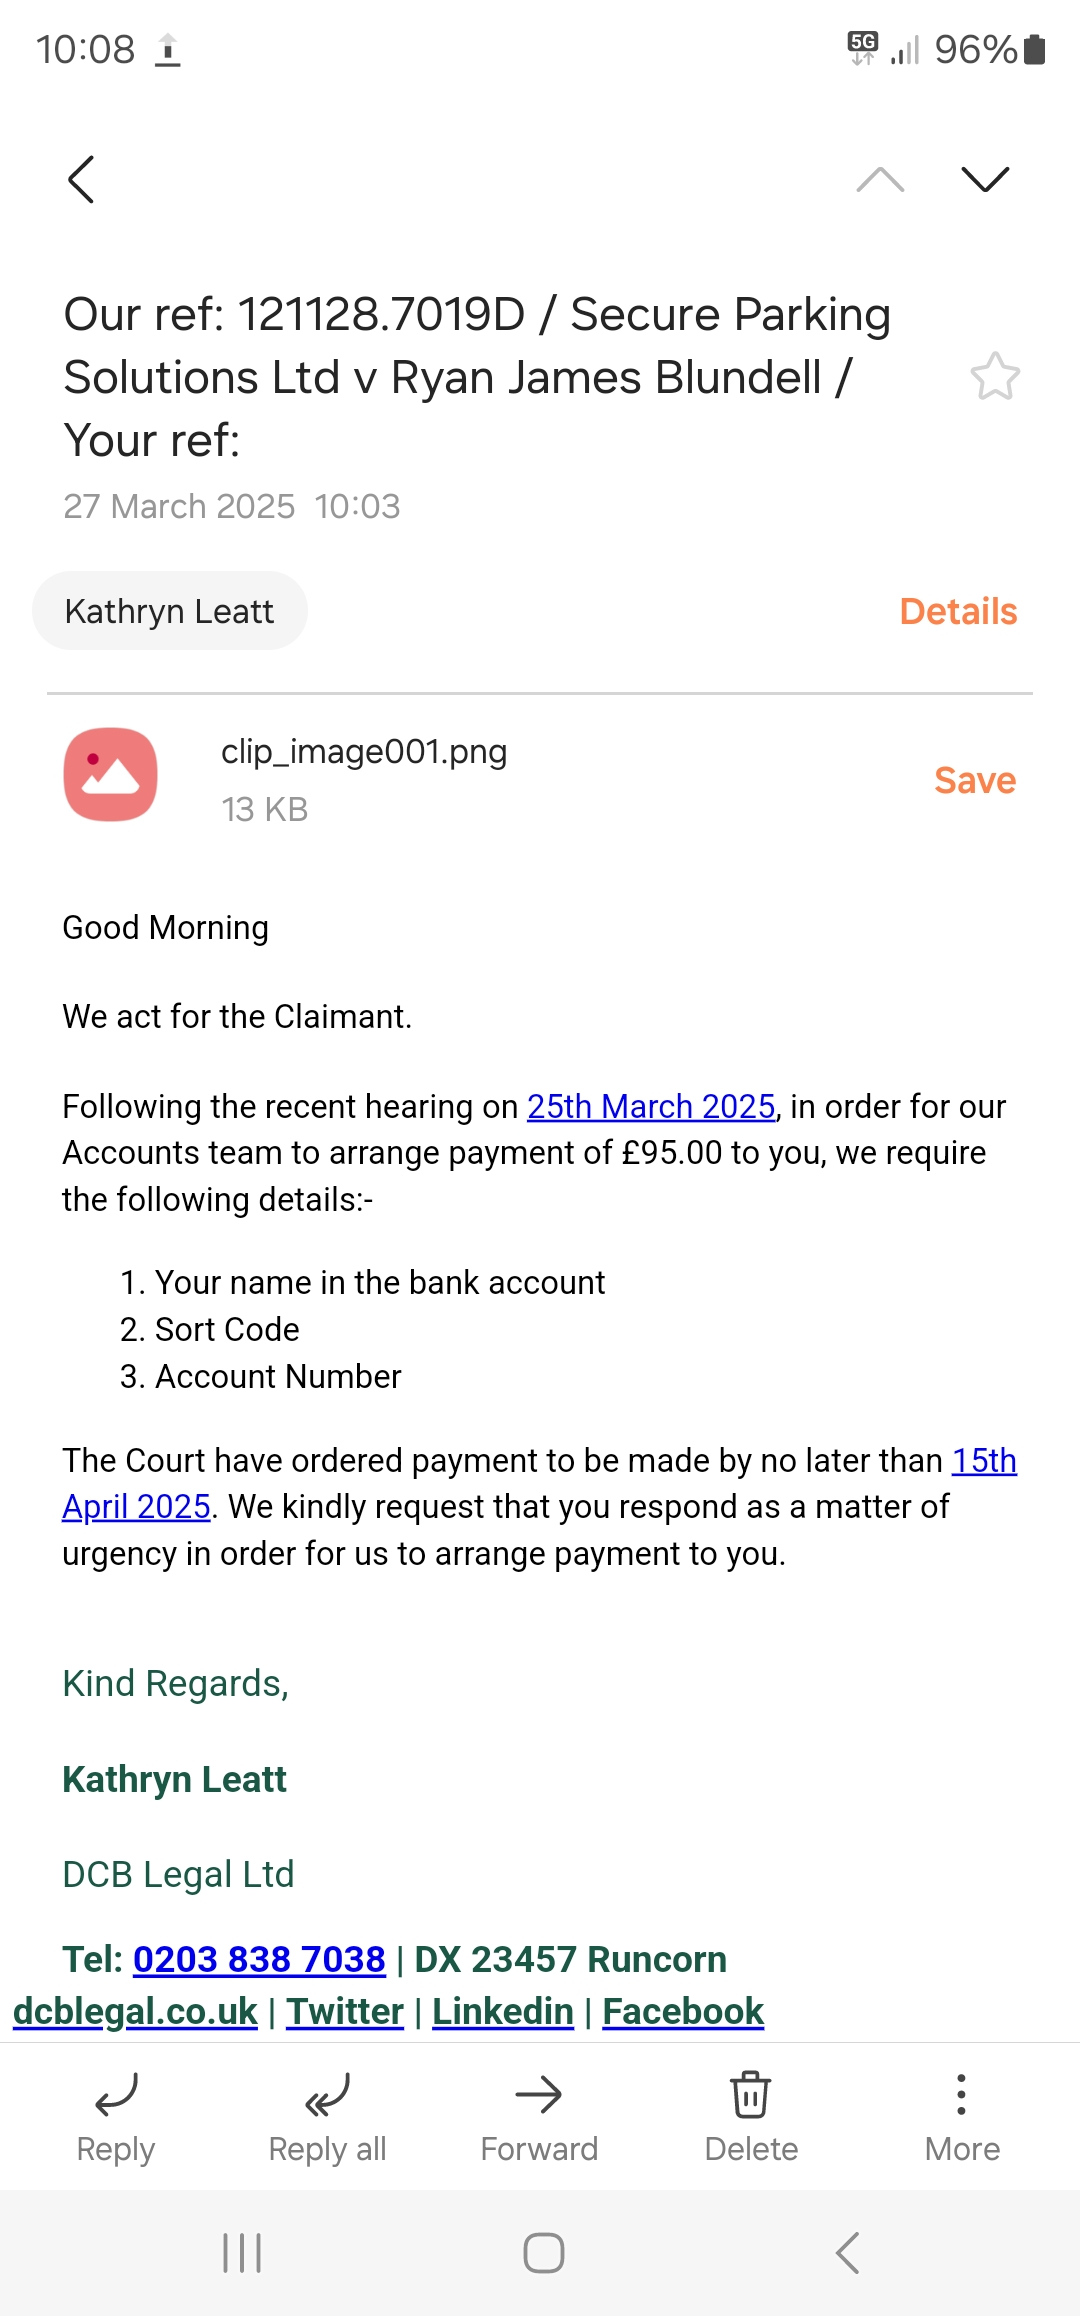The image size is (1080, 2316).
Task: Open the Twitter link in signature
Action: [x=345, y=2011]
